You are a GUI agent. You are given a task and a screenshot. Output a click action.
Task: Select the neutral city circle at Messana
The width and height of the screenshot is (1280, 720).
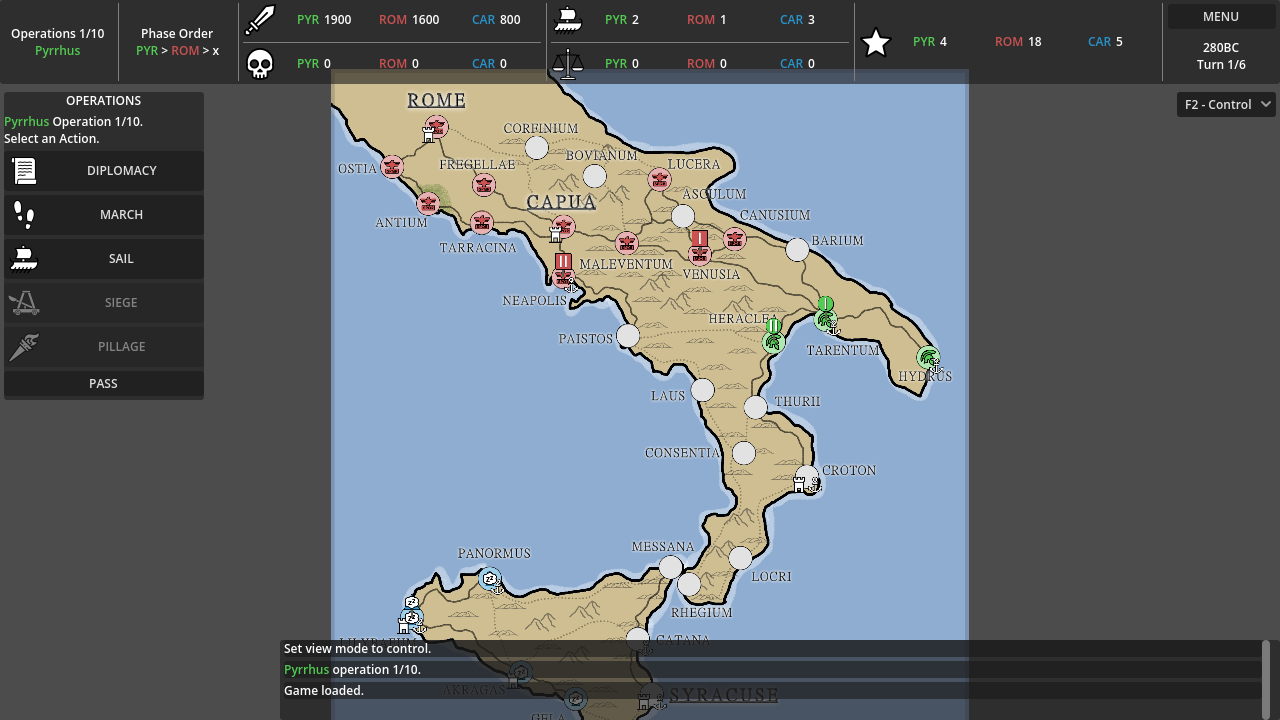pos(671,567)
